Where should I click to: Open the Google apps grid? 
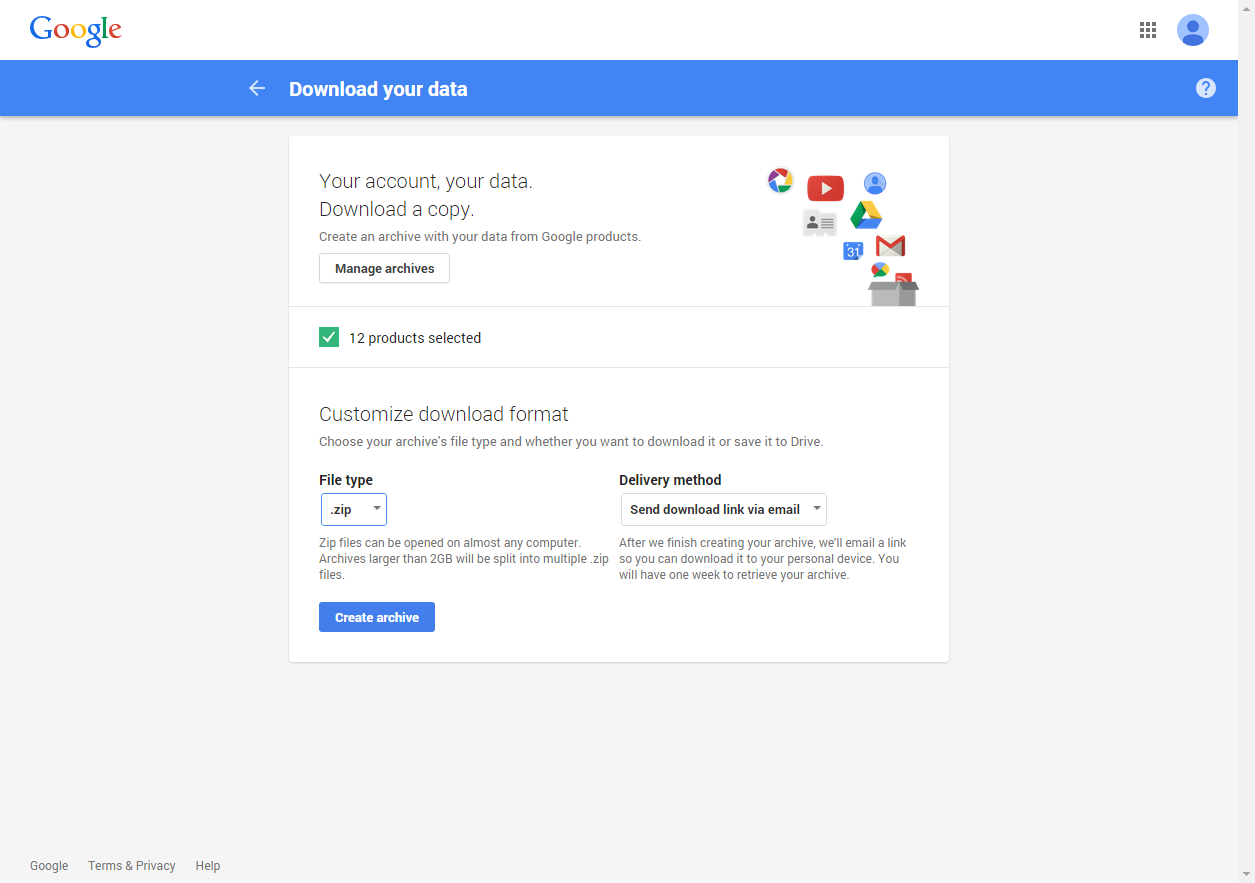pos(1148,30)
